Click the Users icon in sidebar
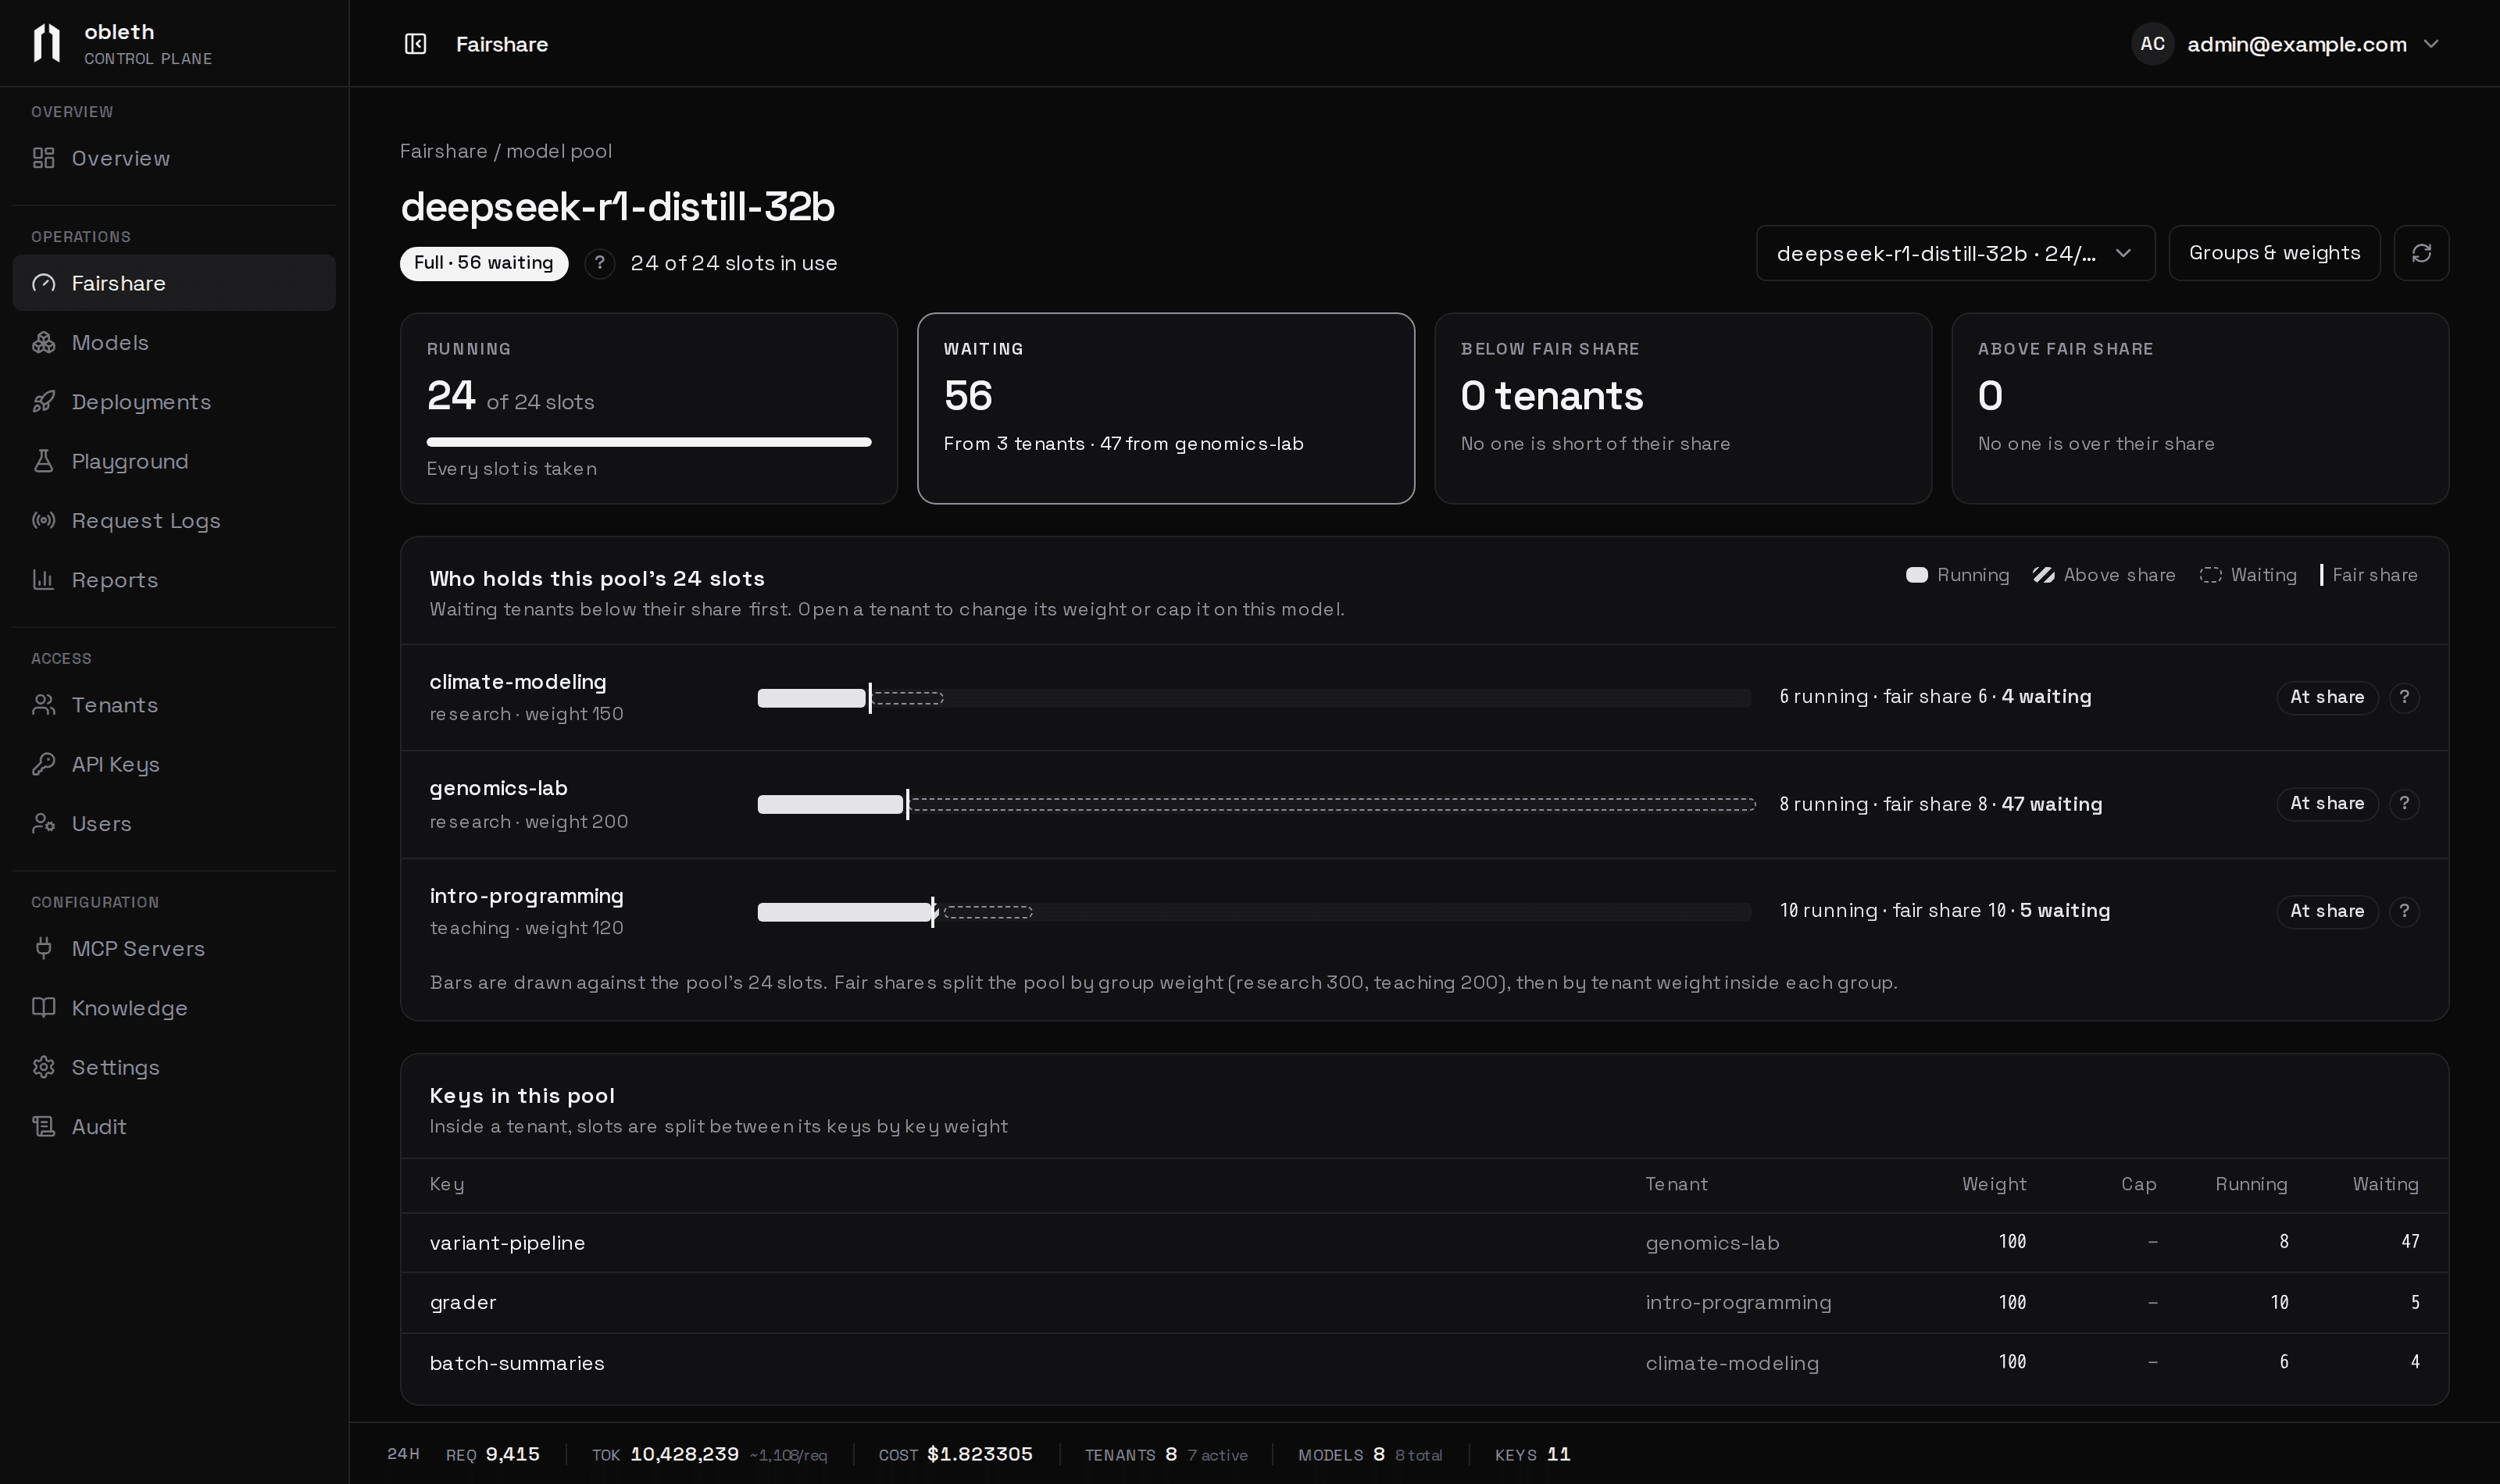This screenshot has height=1484, width=2500. 43,823
